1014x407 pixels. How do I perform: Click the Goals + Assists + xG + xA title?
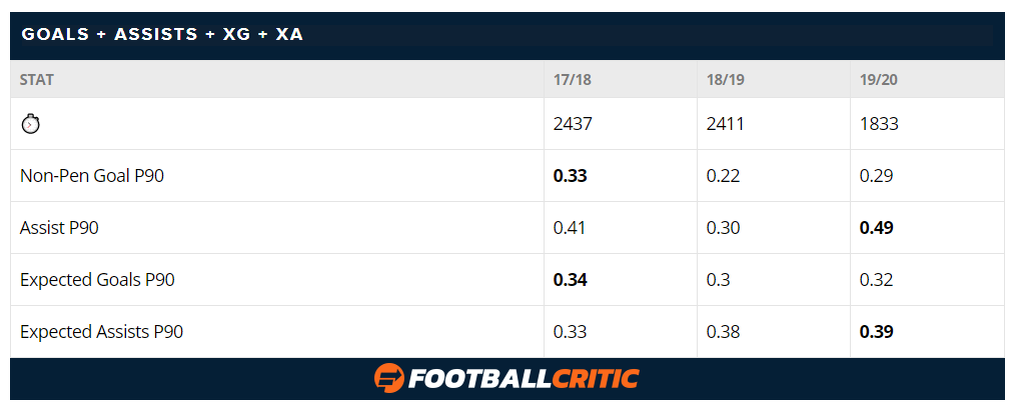(x=162, y=34)
